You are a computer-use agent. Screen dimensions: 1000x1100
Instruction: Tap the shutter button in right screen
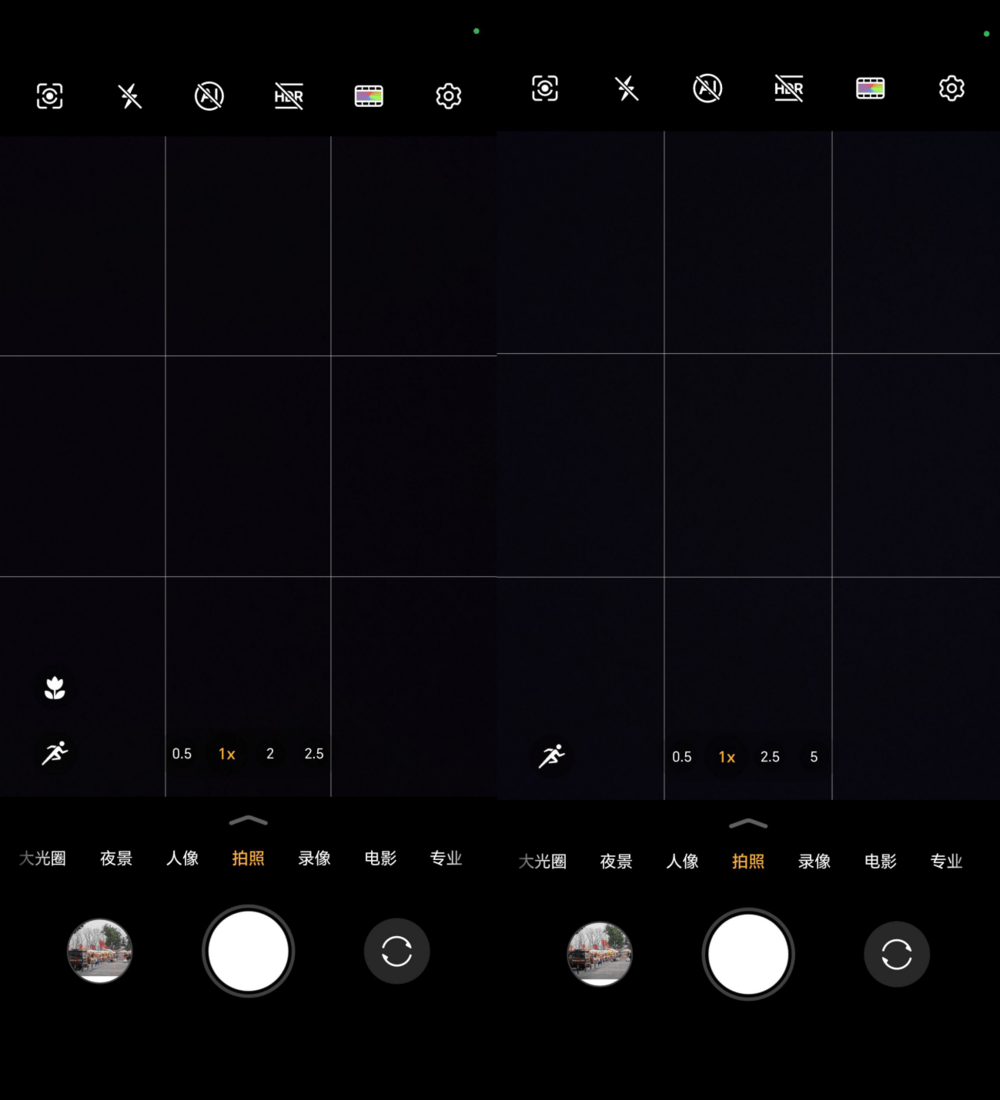click(748, 954)
